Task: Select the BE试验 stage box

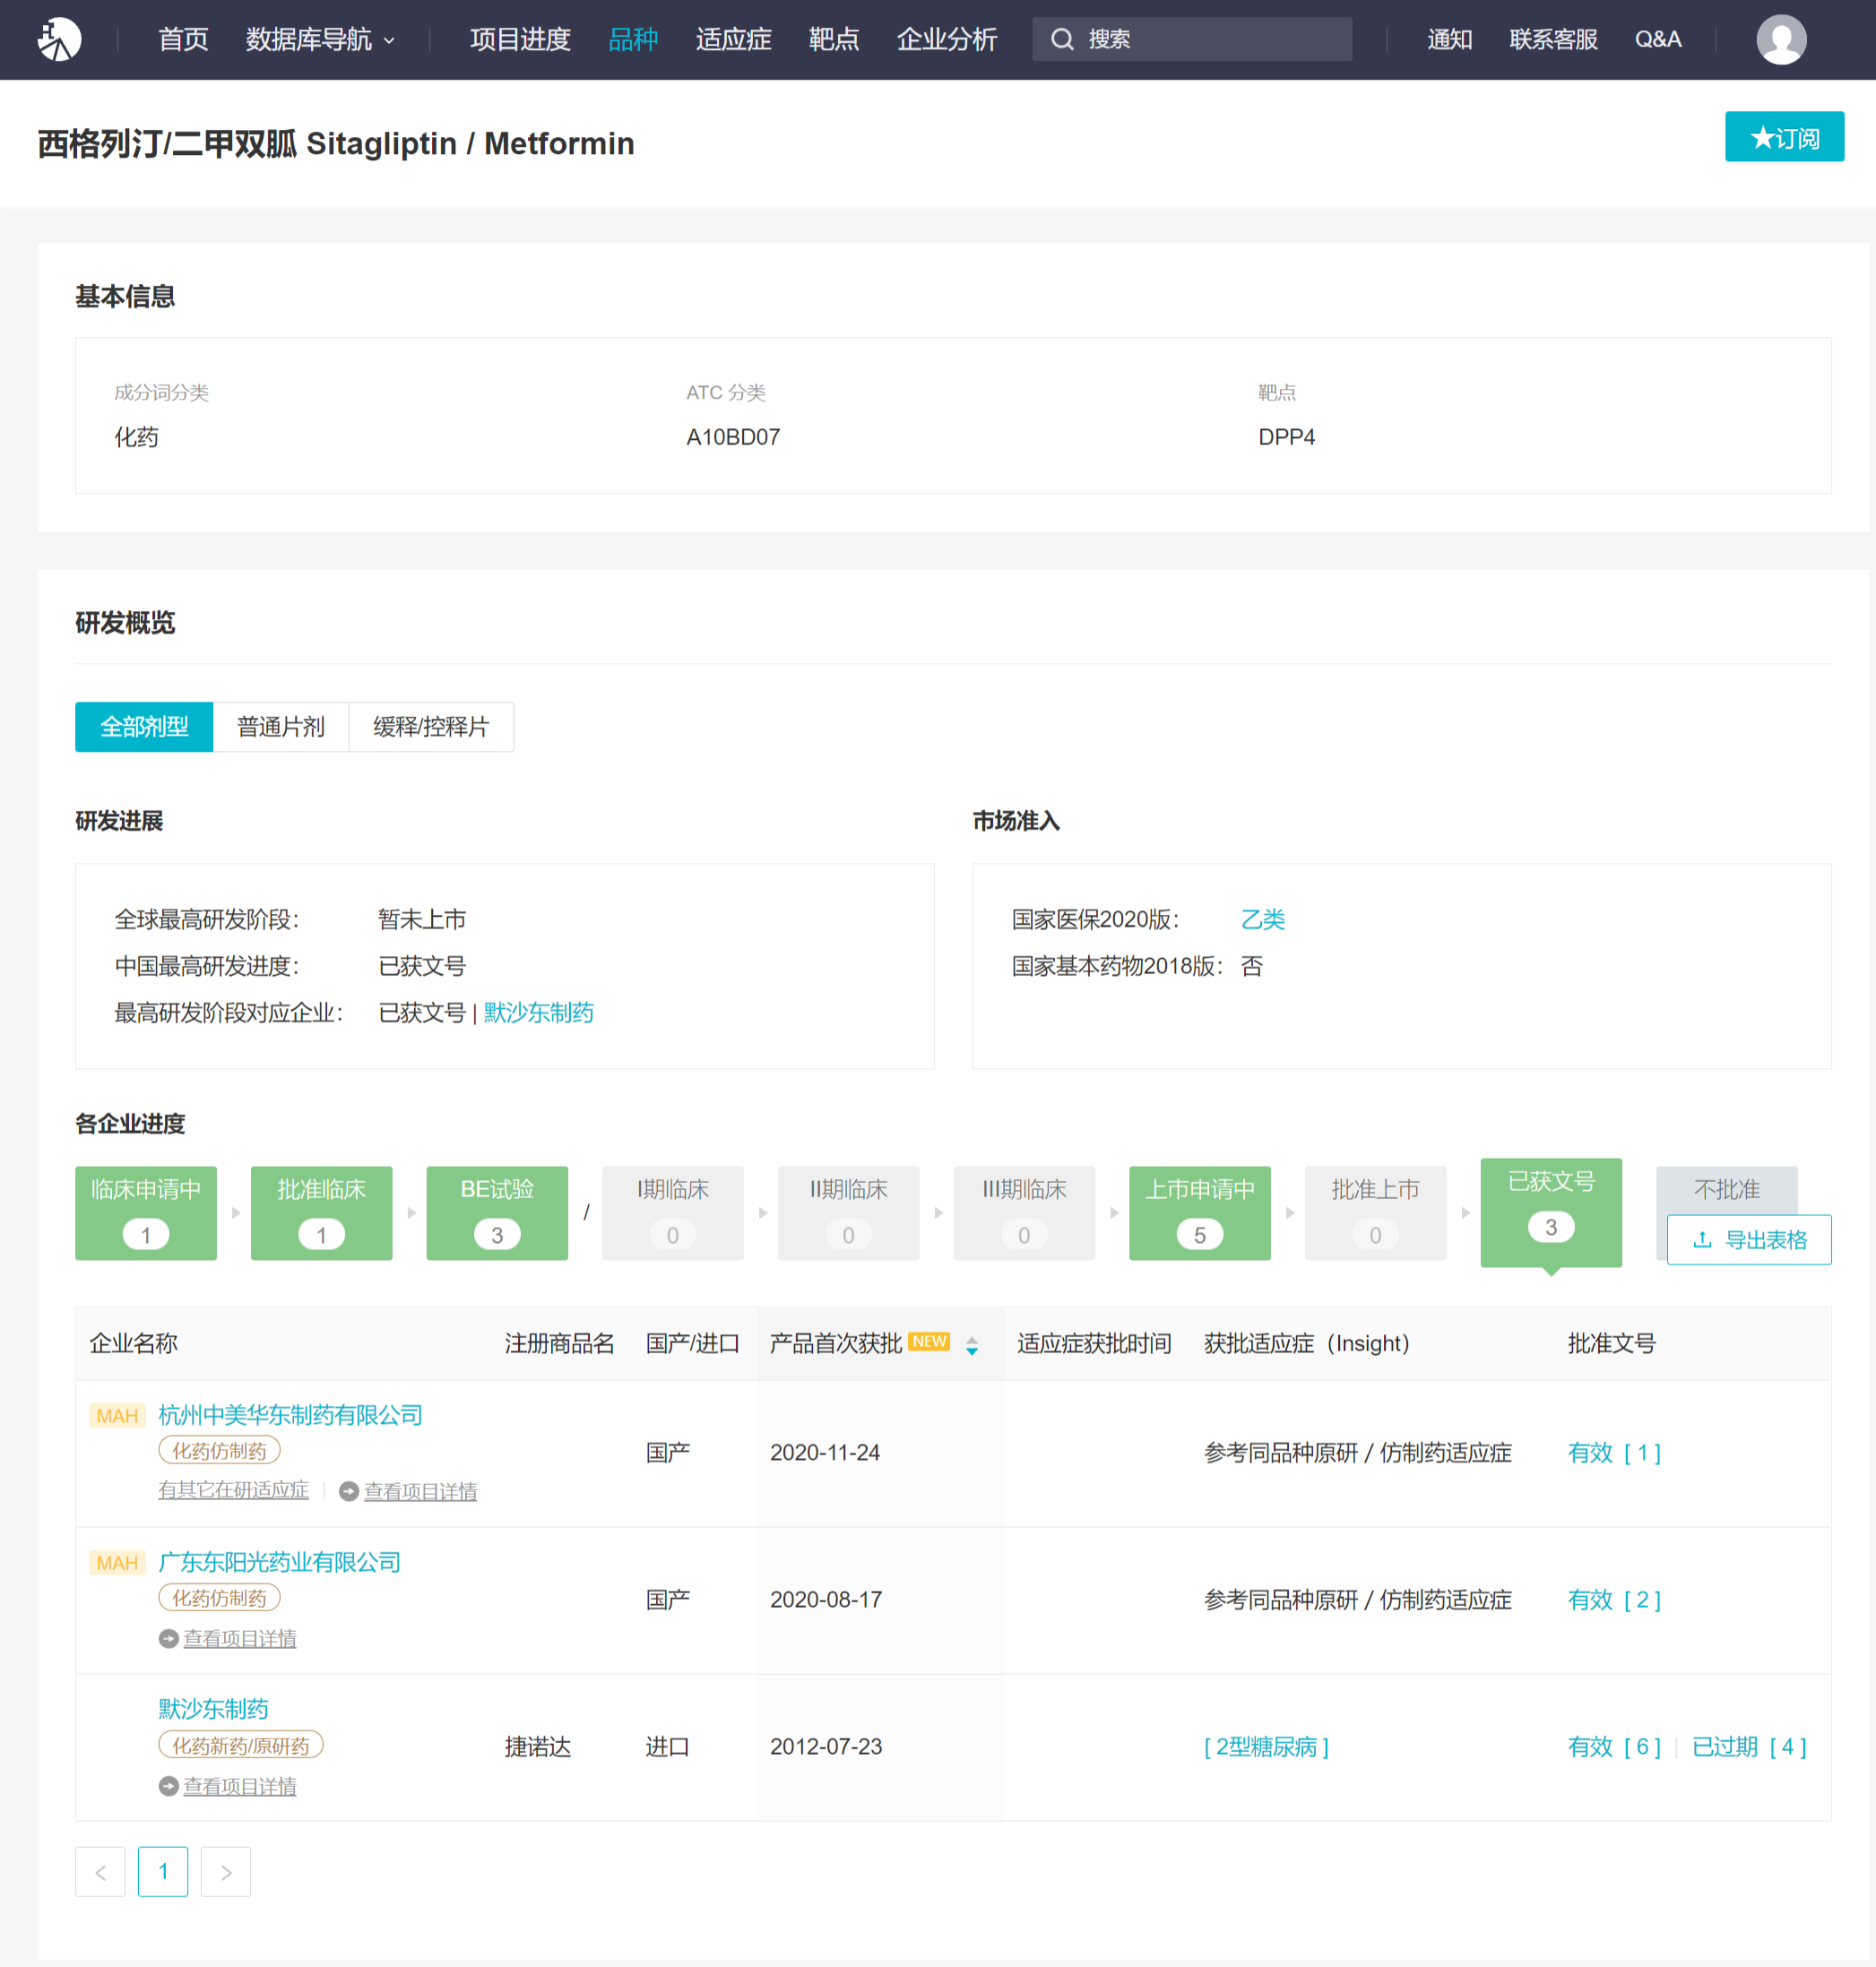Action: [497, 1212]
